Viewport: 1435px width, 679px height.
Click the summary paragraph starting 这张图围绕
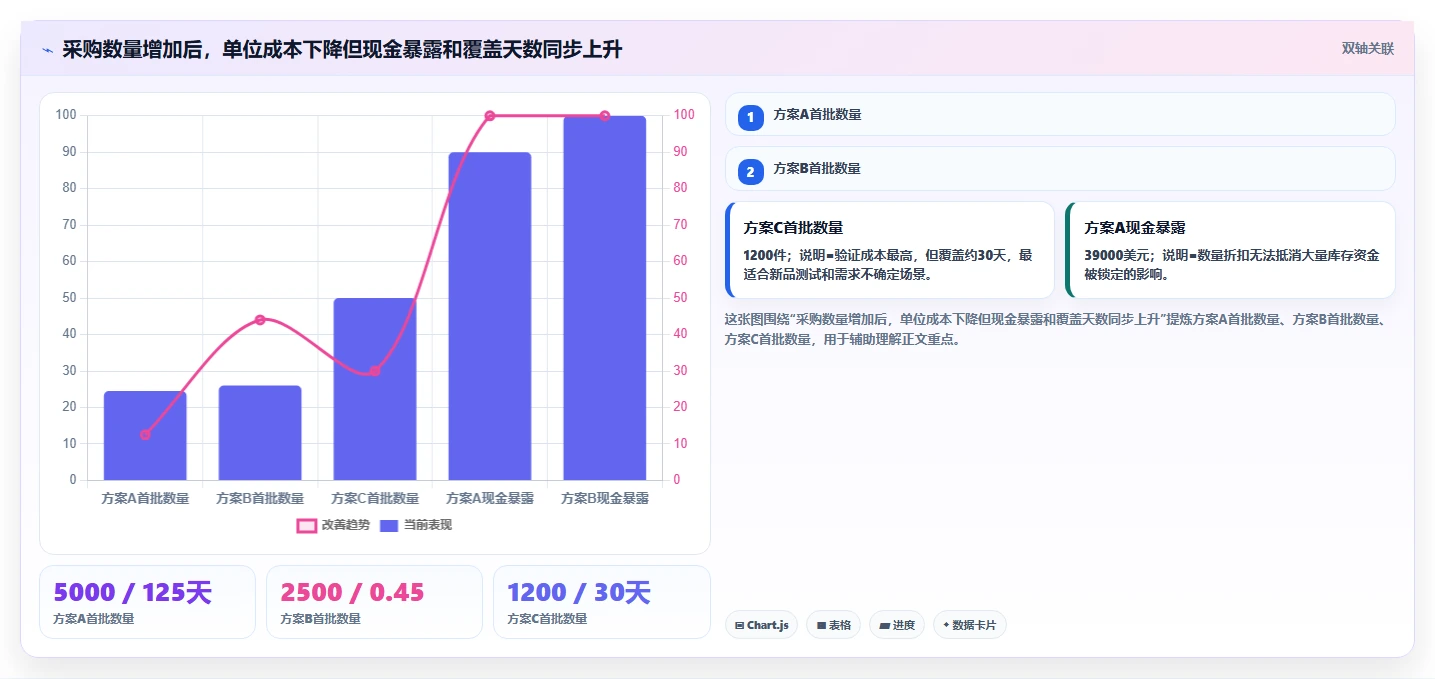pyautogui.click(x=1054, y=329)
